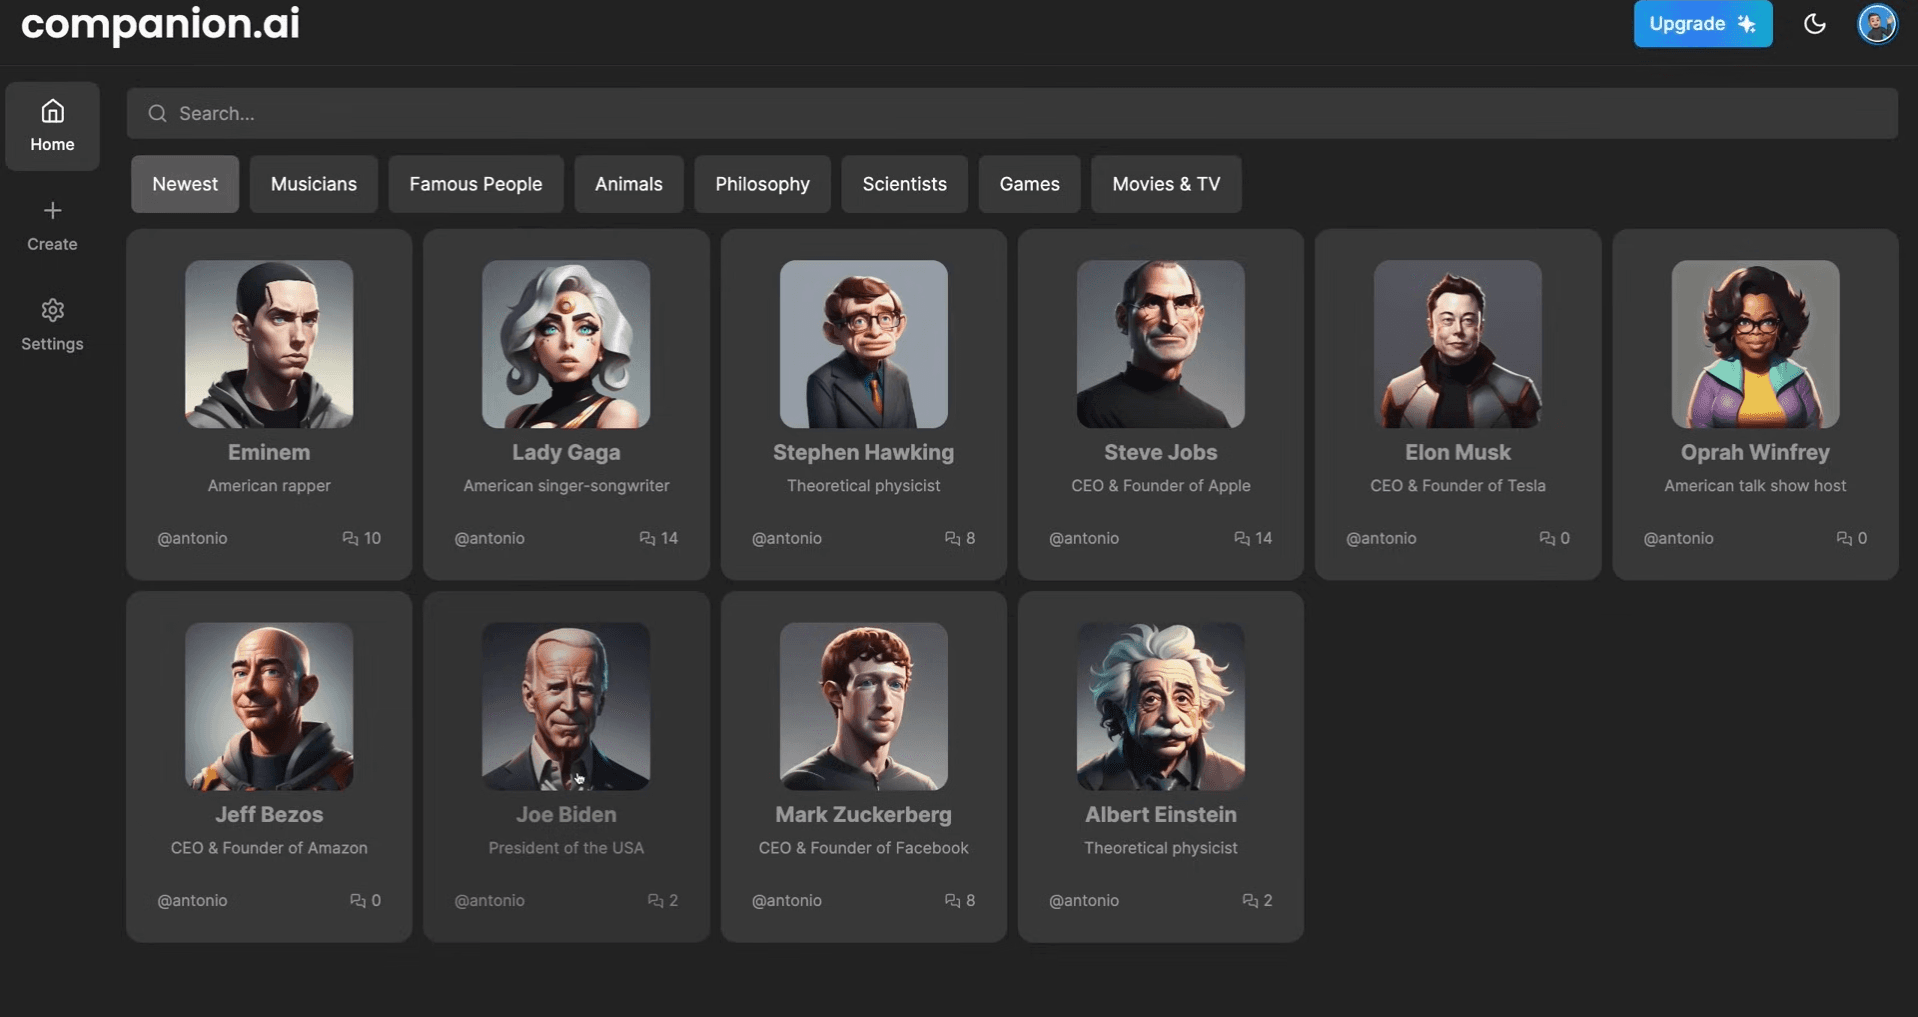
Task: Click @antonio on Eminem's card
Action: [192, 538]
